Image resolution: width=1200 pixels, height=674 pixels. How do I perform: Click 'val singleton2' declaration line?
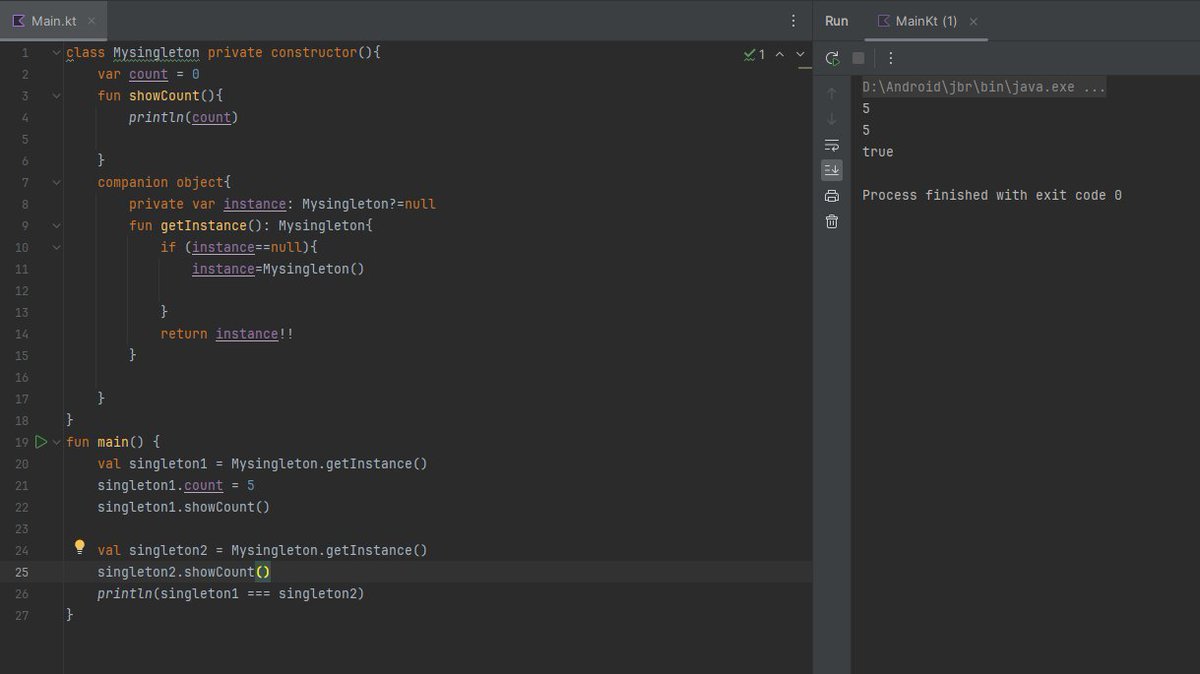pyautogui.click(x=262, y=550)
